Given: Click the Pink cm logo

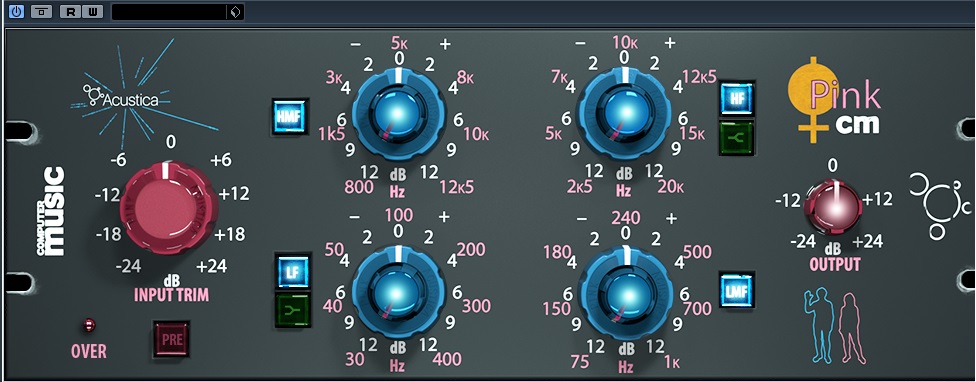Looking at the screenshot, I should click(835, 100).
